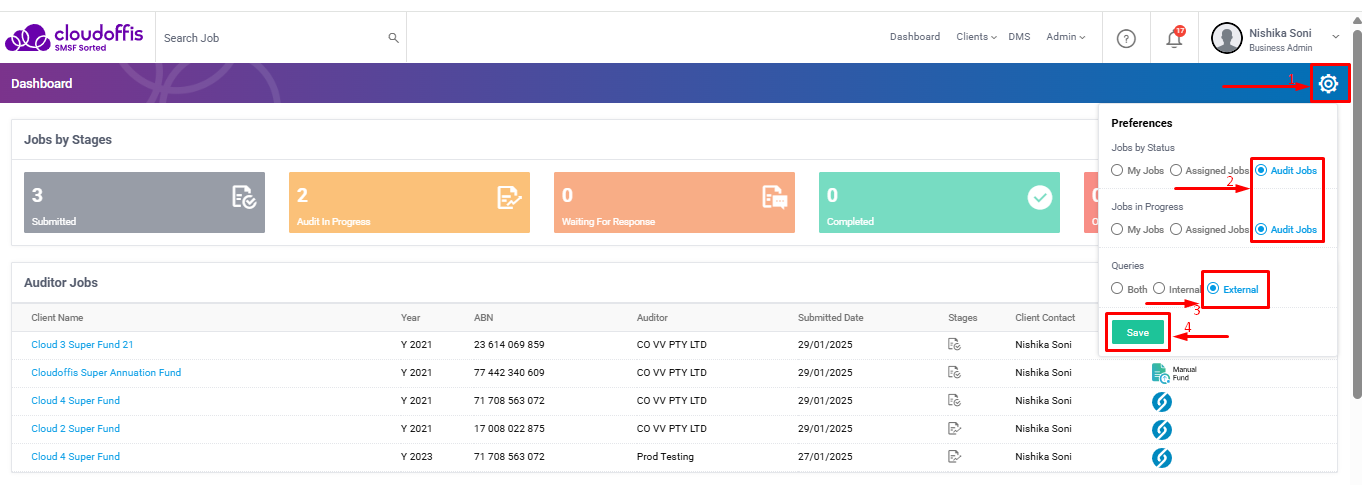Click the Y 2023 year cell

coord(416,457)
